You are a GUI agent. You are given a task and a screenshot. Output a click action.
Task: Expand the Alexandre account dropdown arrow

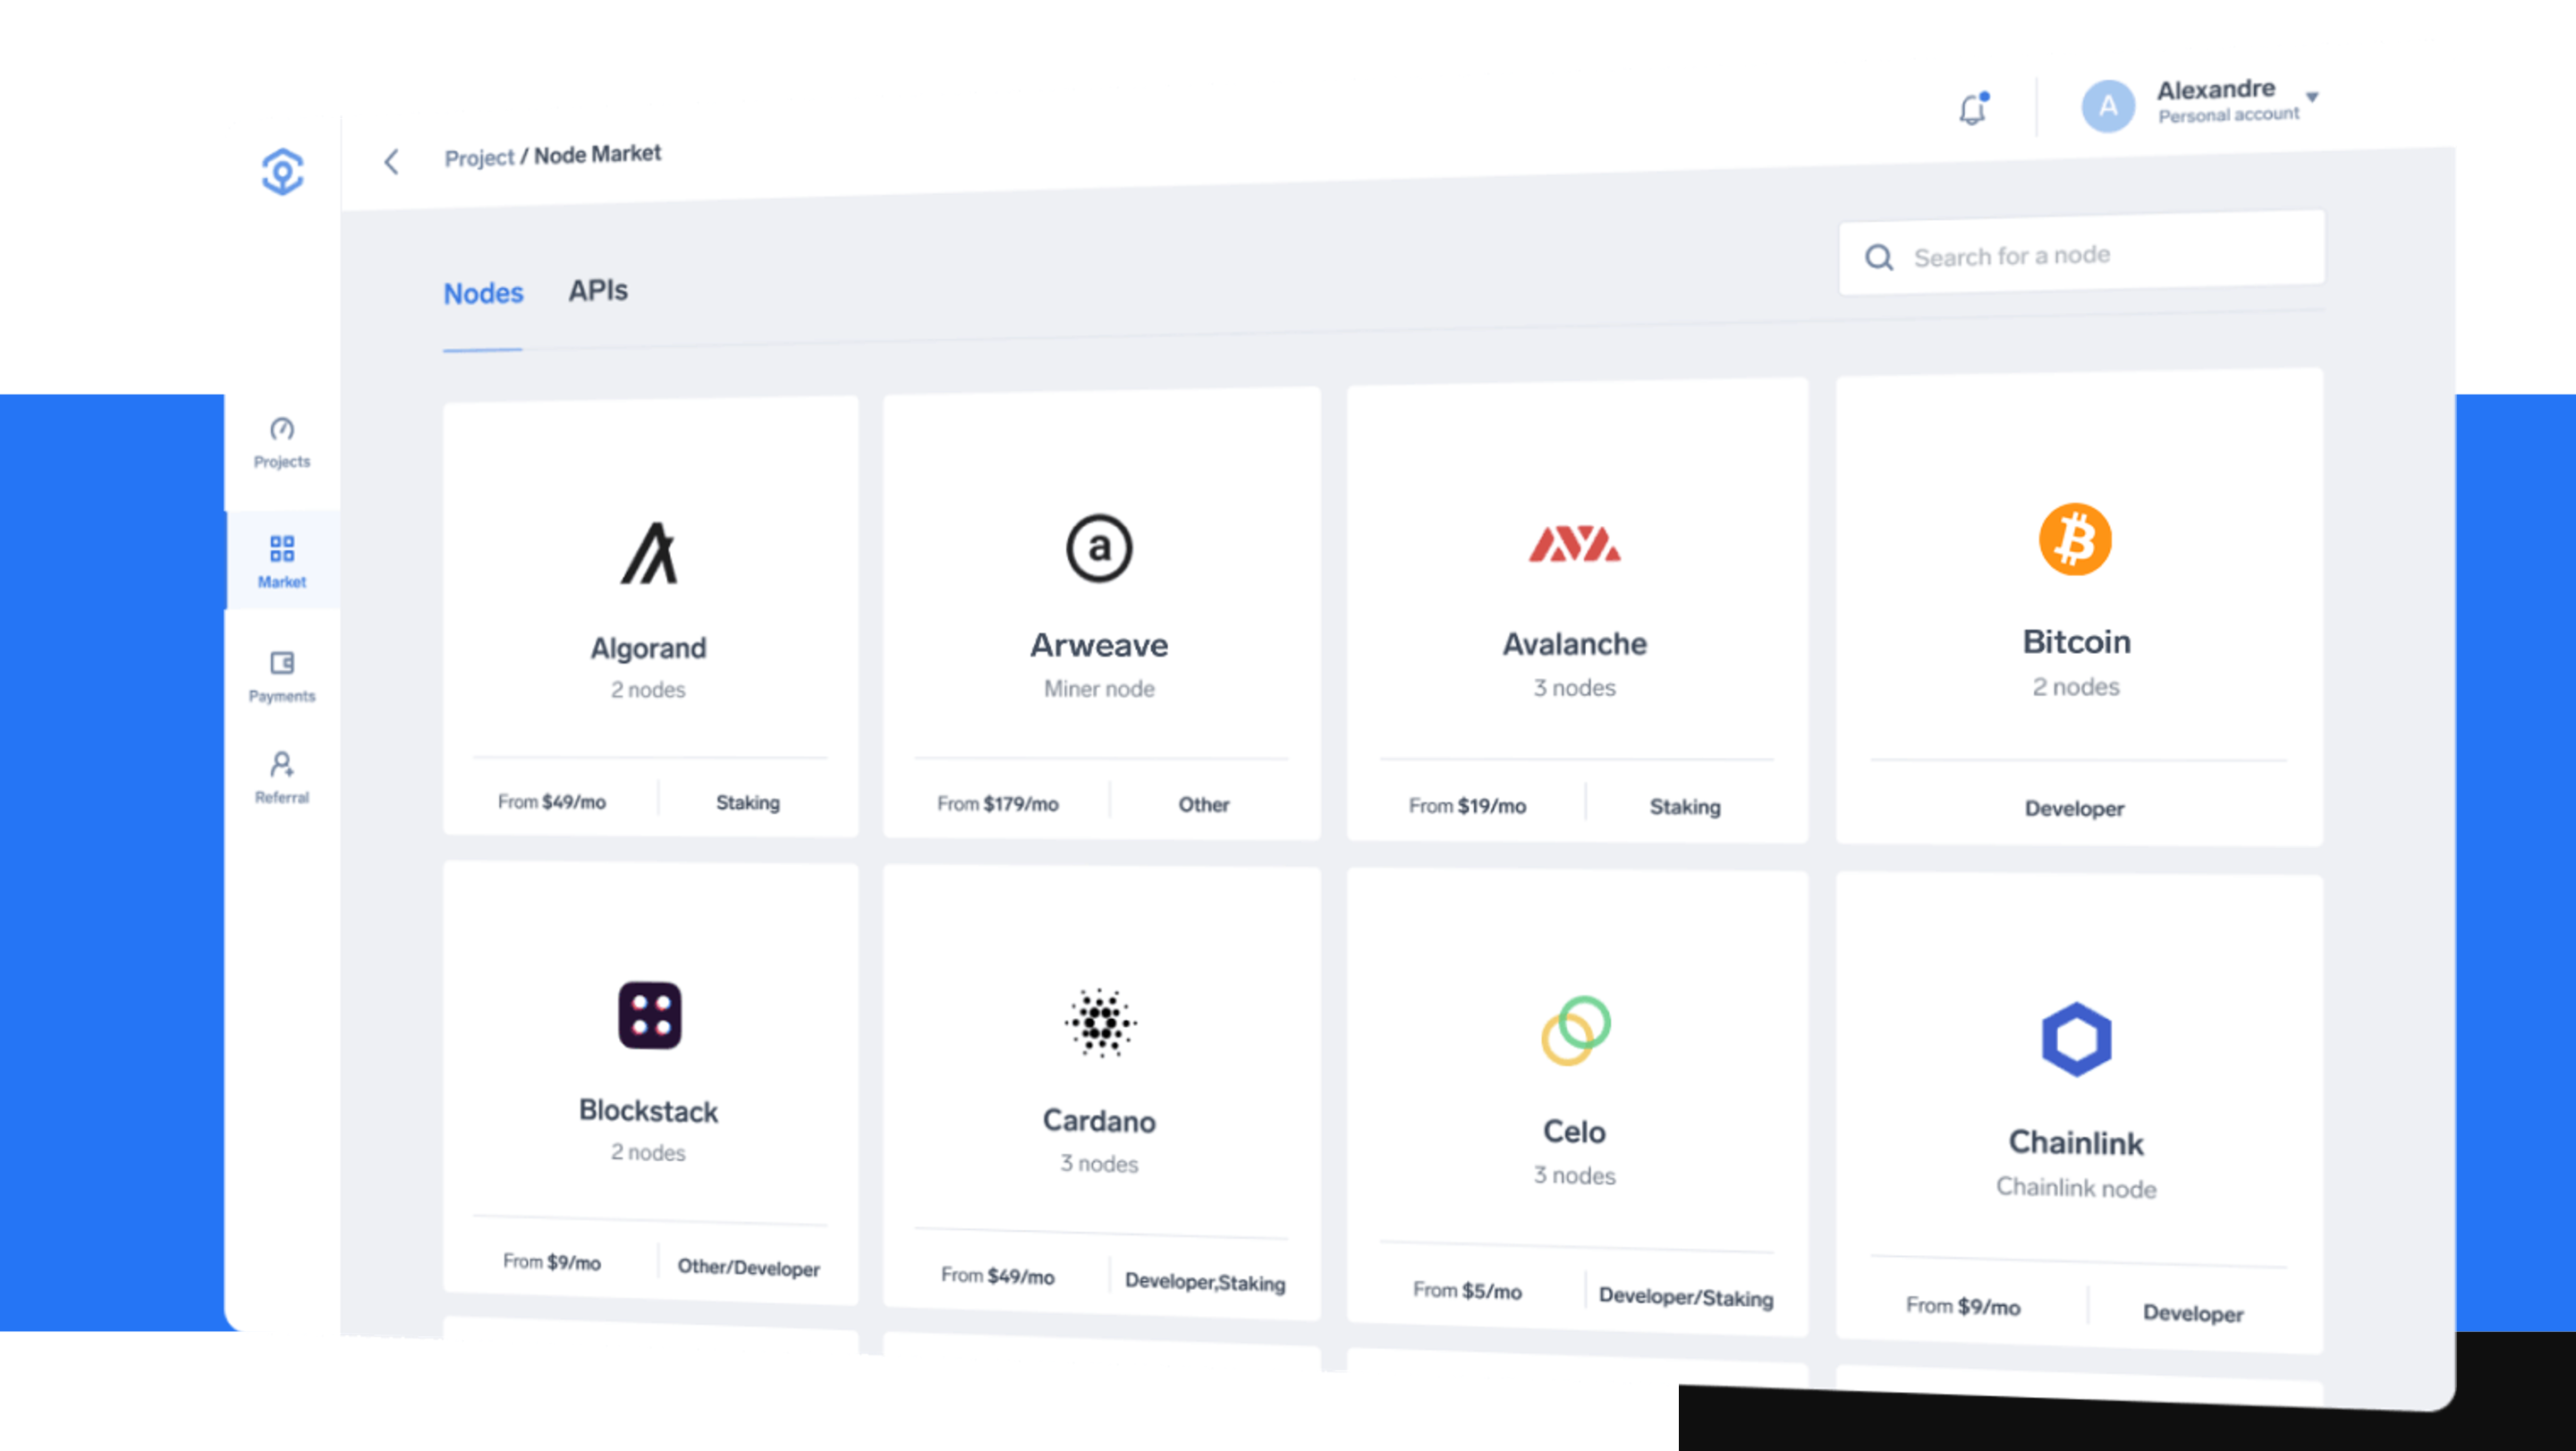pyautogui.click(x=2312, y=97)
